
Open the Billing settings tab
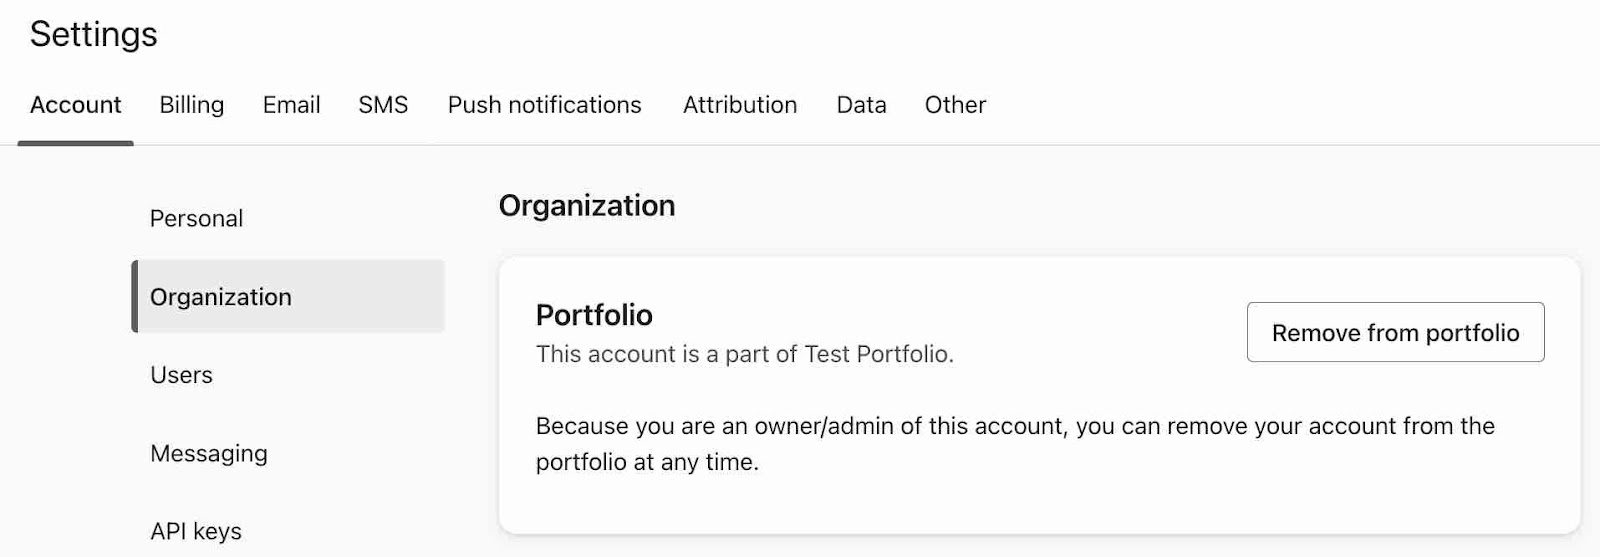point(191,105)
